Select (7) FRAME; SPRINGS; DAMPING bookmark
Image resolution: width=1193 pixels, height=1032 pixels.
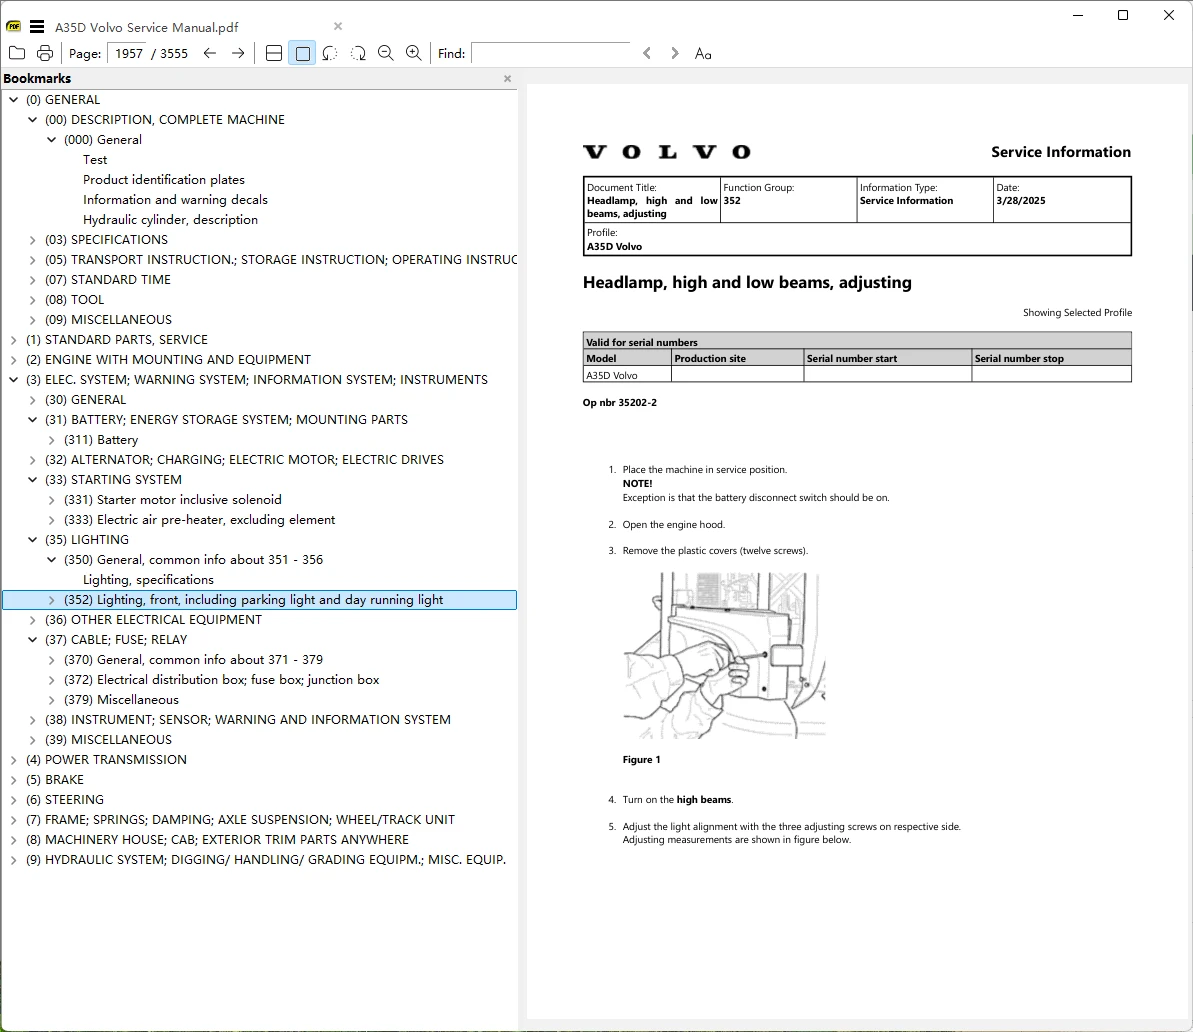coord(240,820)
